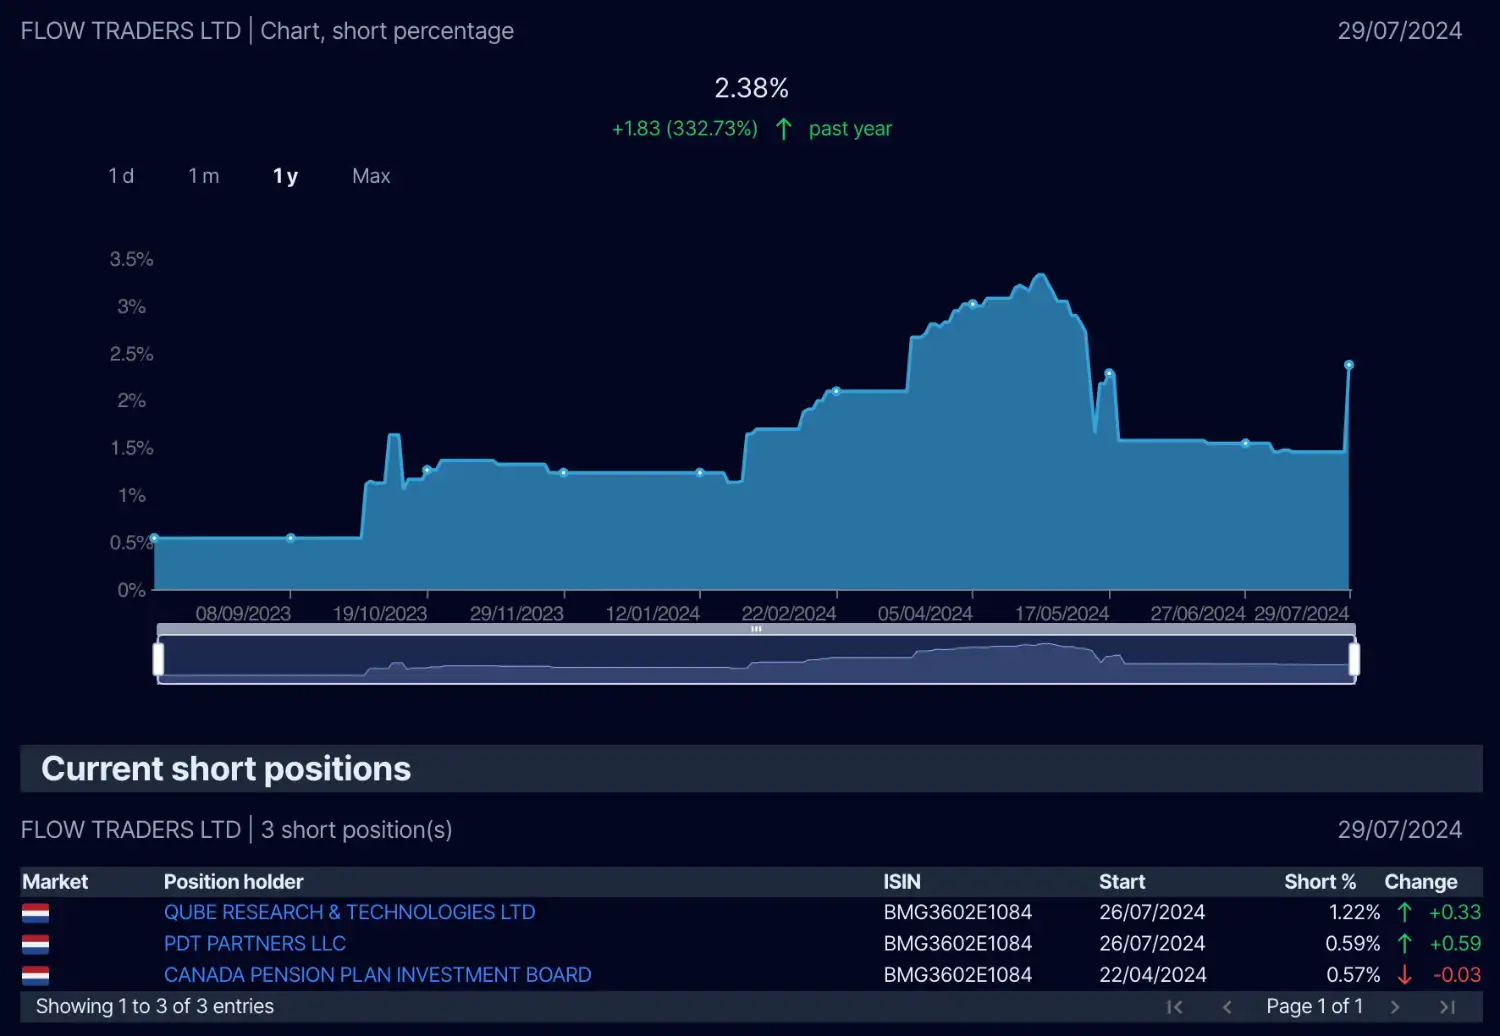Click the +0.59 change value
Screen dimensions: 1500x1036
[x=1455, y=943]
